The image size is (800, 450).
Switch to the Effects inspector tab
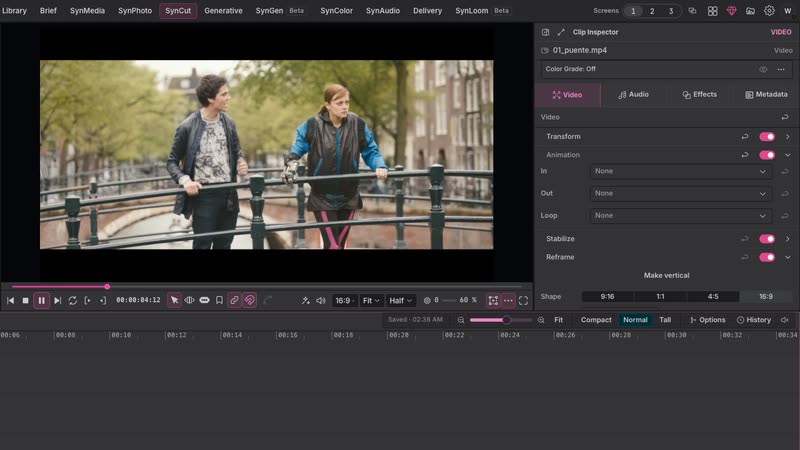[699, 95]
